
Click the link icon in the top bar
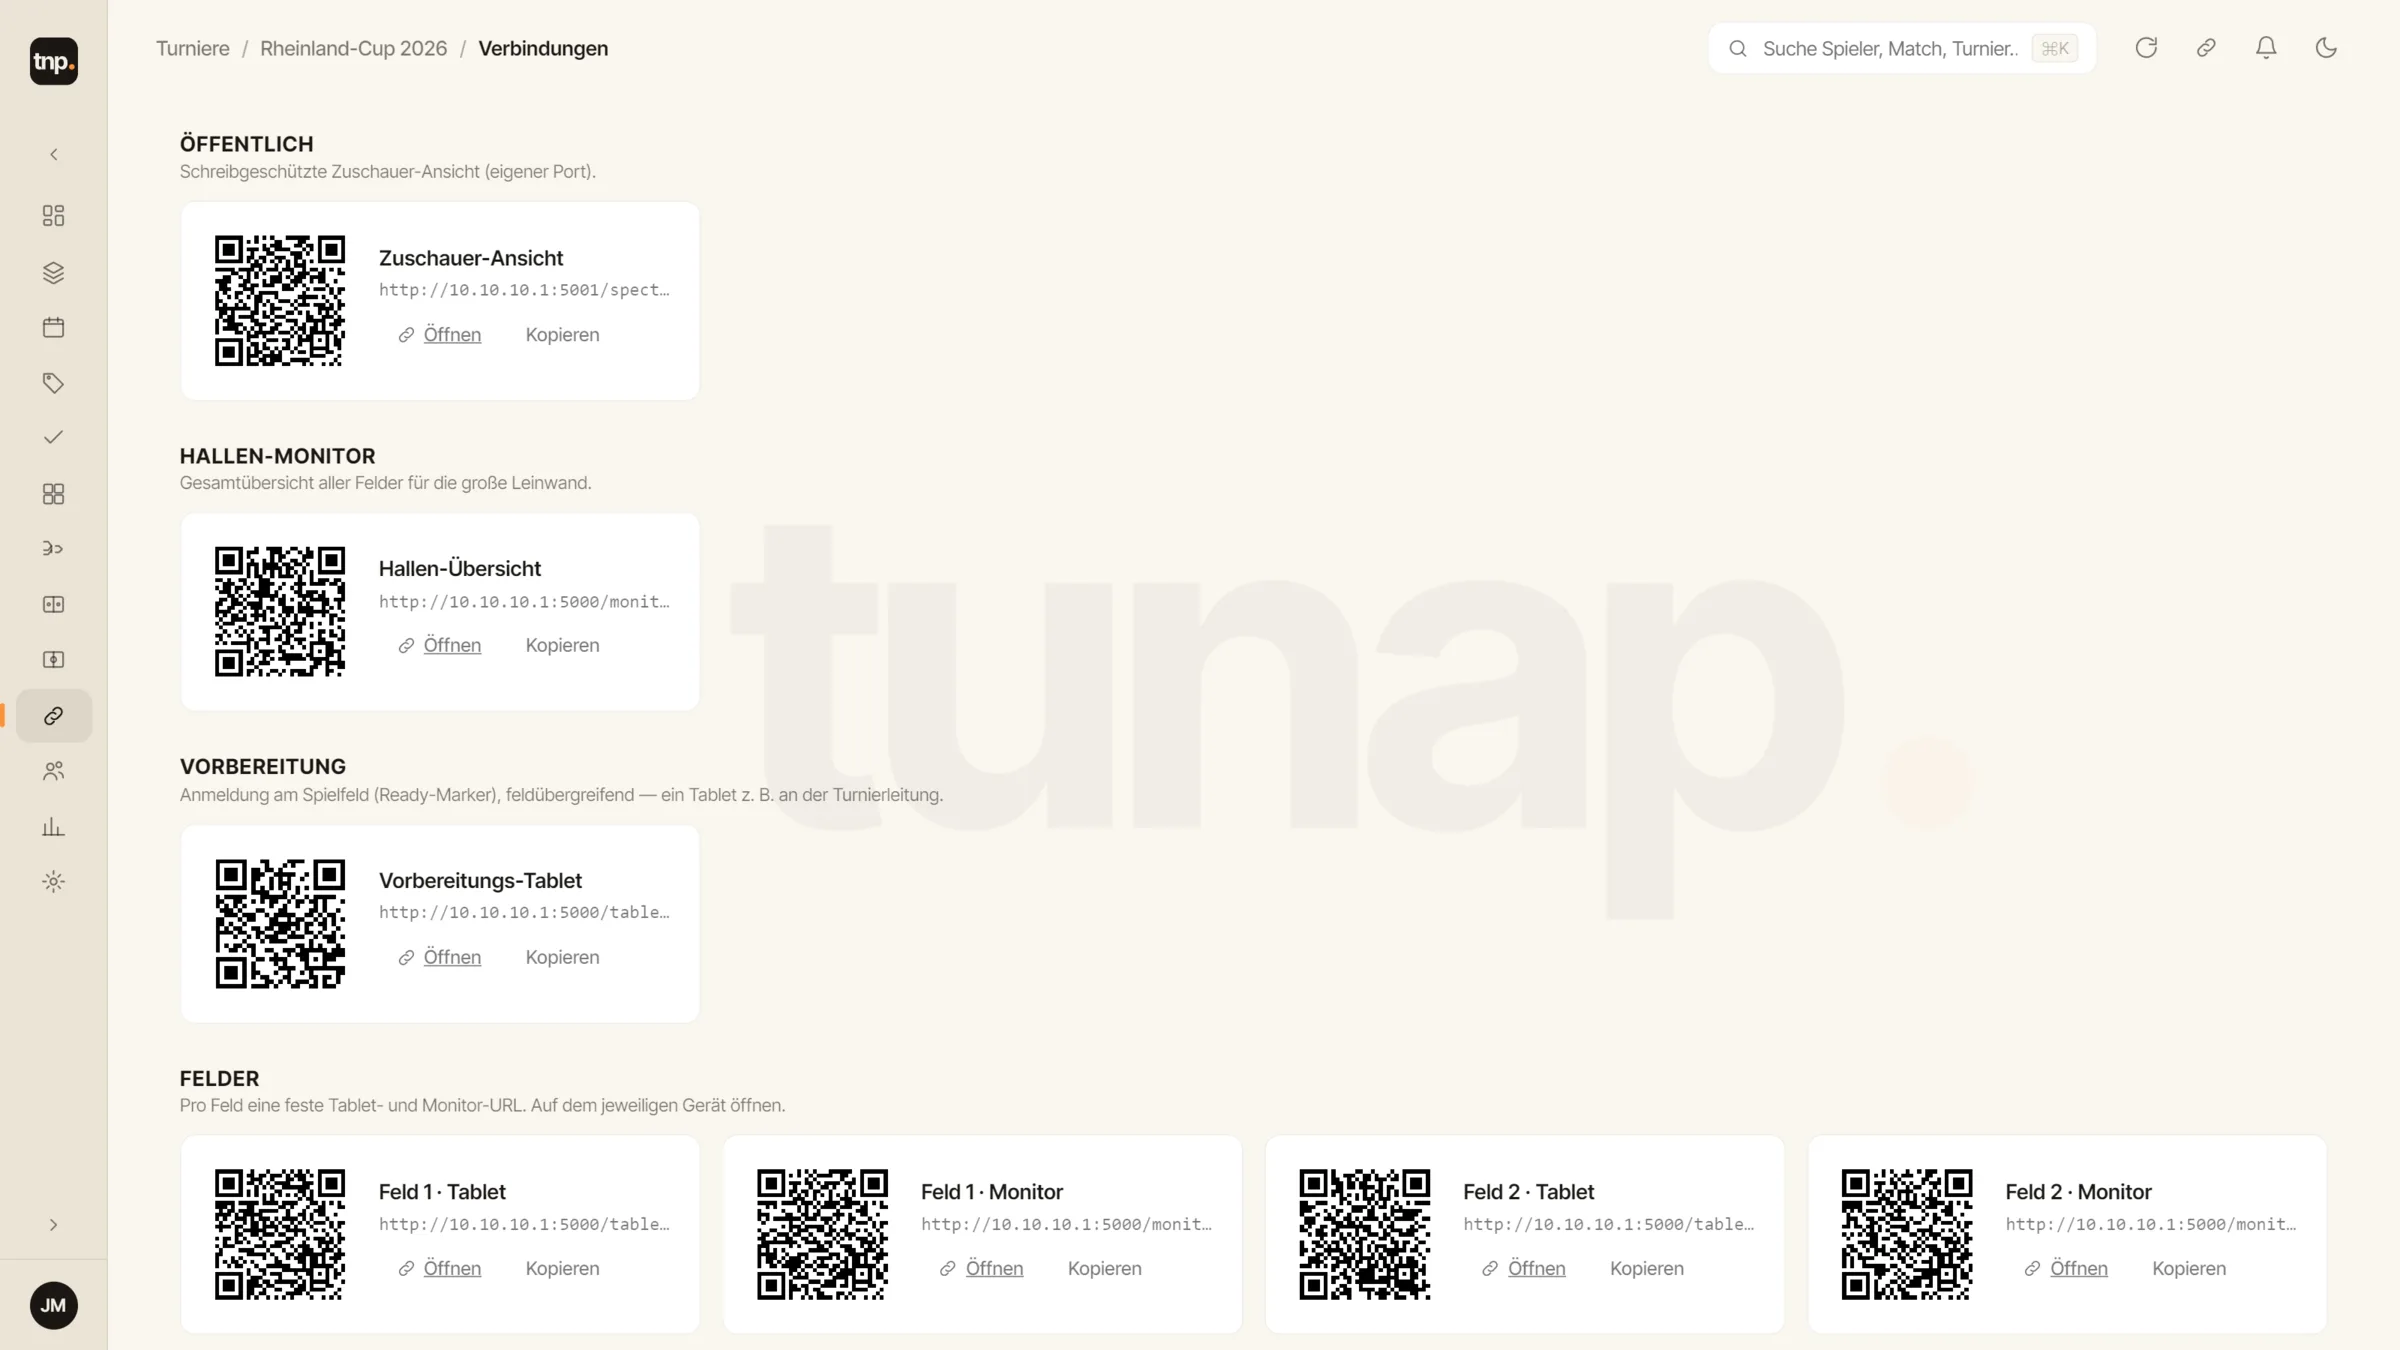tap(2206, 48)
